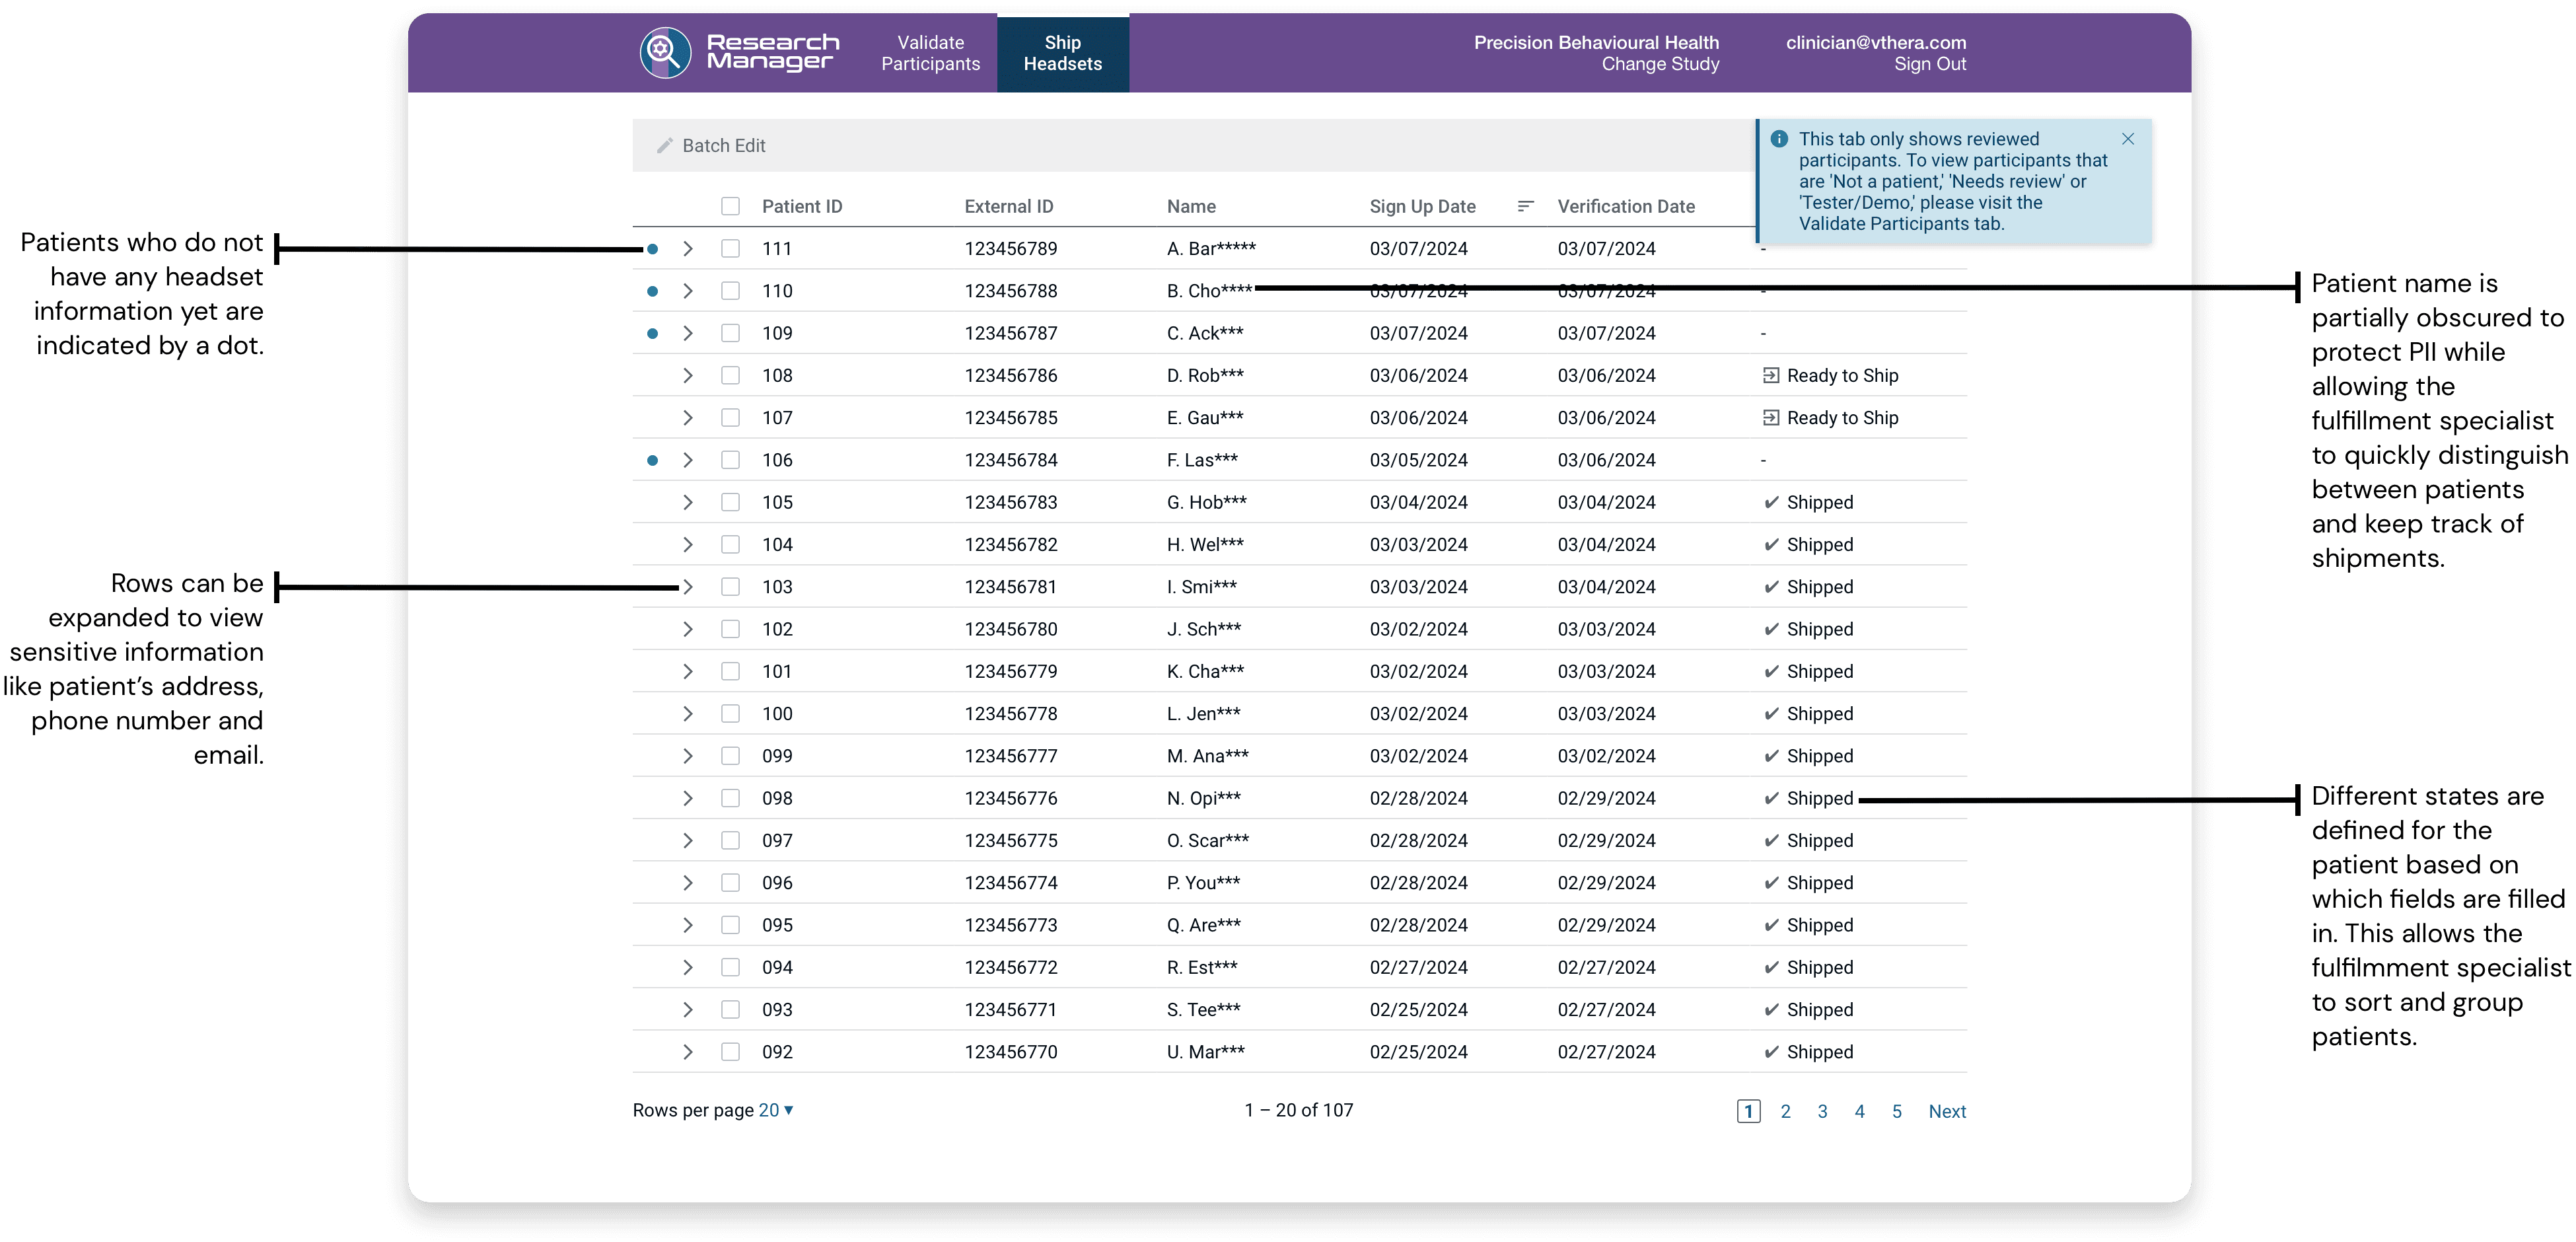The image size is (2576, 1242).
Task: Open Rows per page dropdown
Action: (x=776, y=1110)
